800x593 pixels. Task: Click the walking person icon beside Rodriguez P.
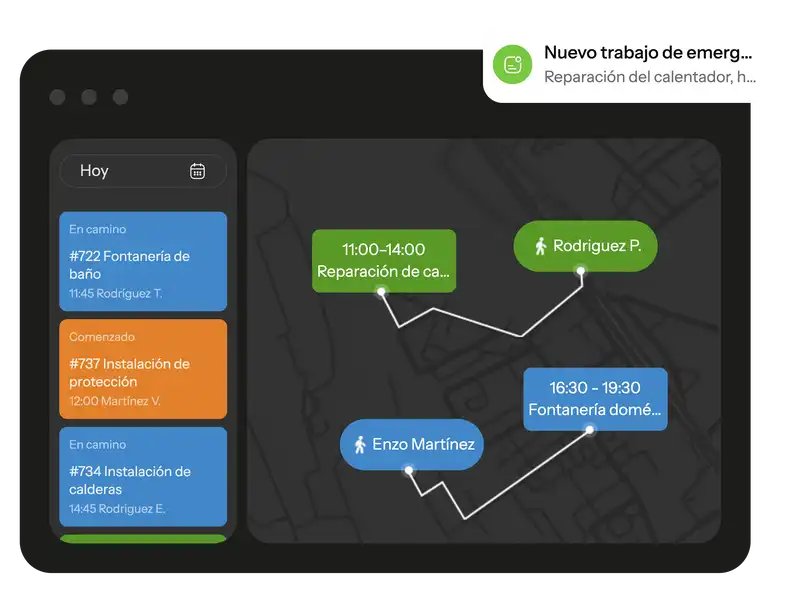click(x=540, y=246)
